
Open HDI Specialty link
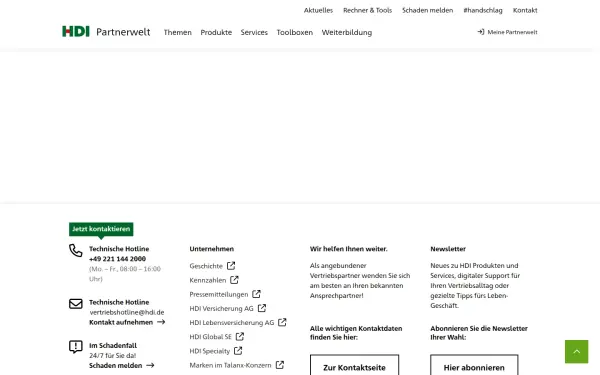[x=210, y=351]
